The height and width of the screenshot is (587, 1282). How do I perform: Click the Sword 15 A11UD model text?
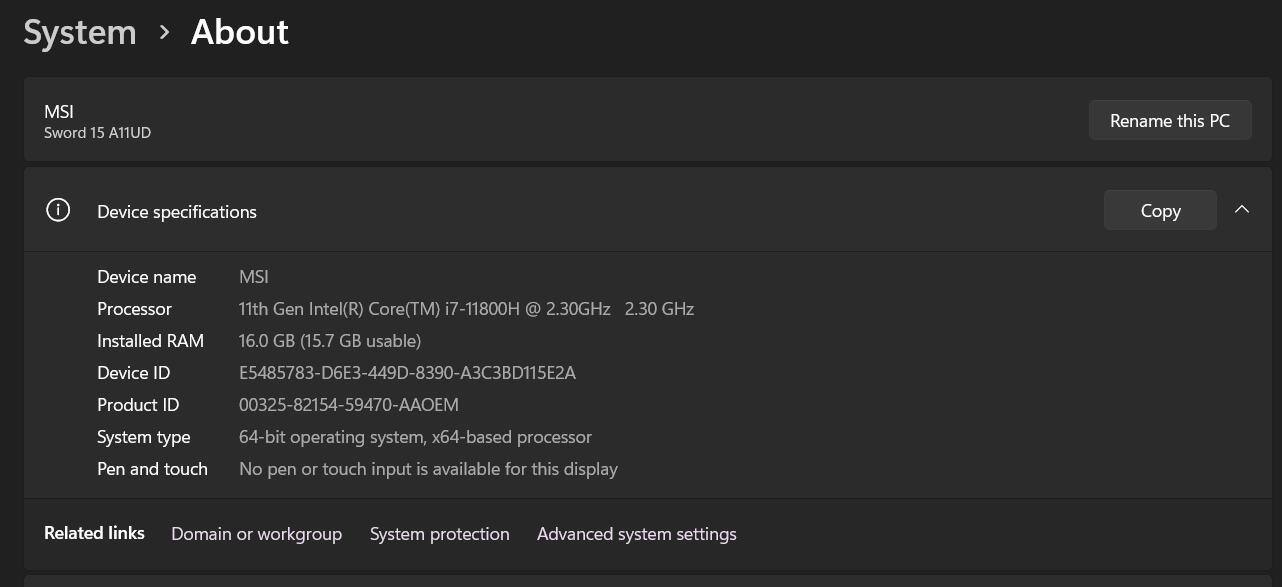tap(97, 133)
